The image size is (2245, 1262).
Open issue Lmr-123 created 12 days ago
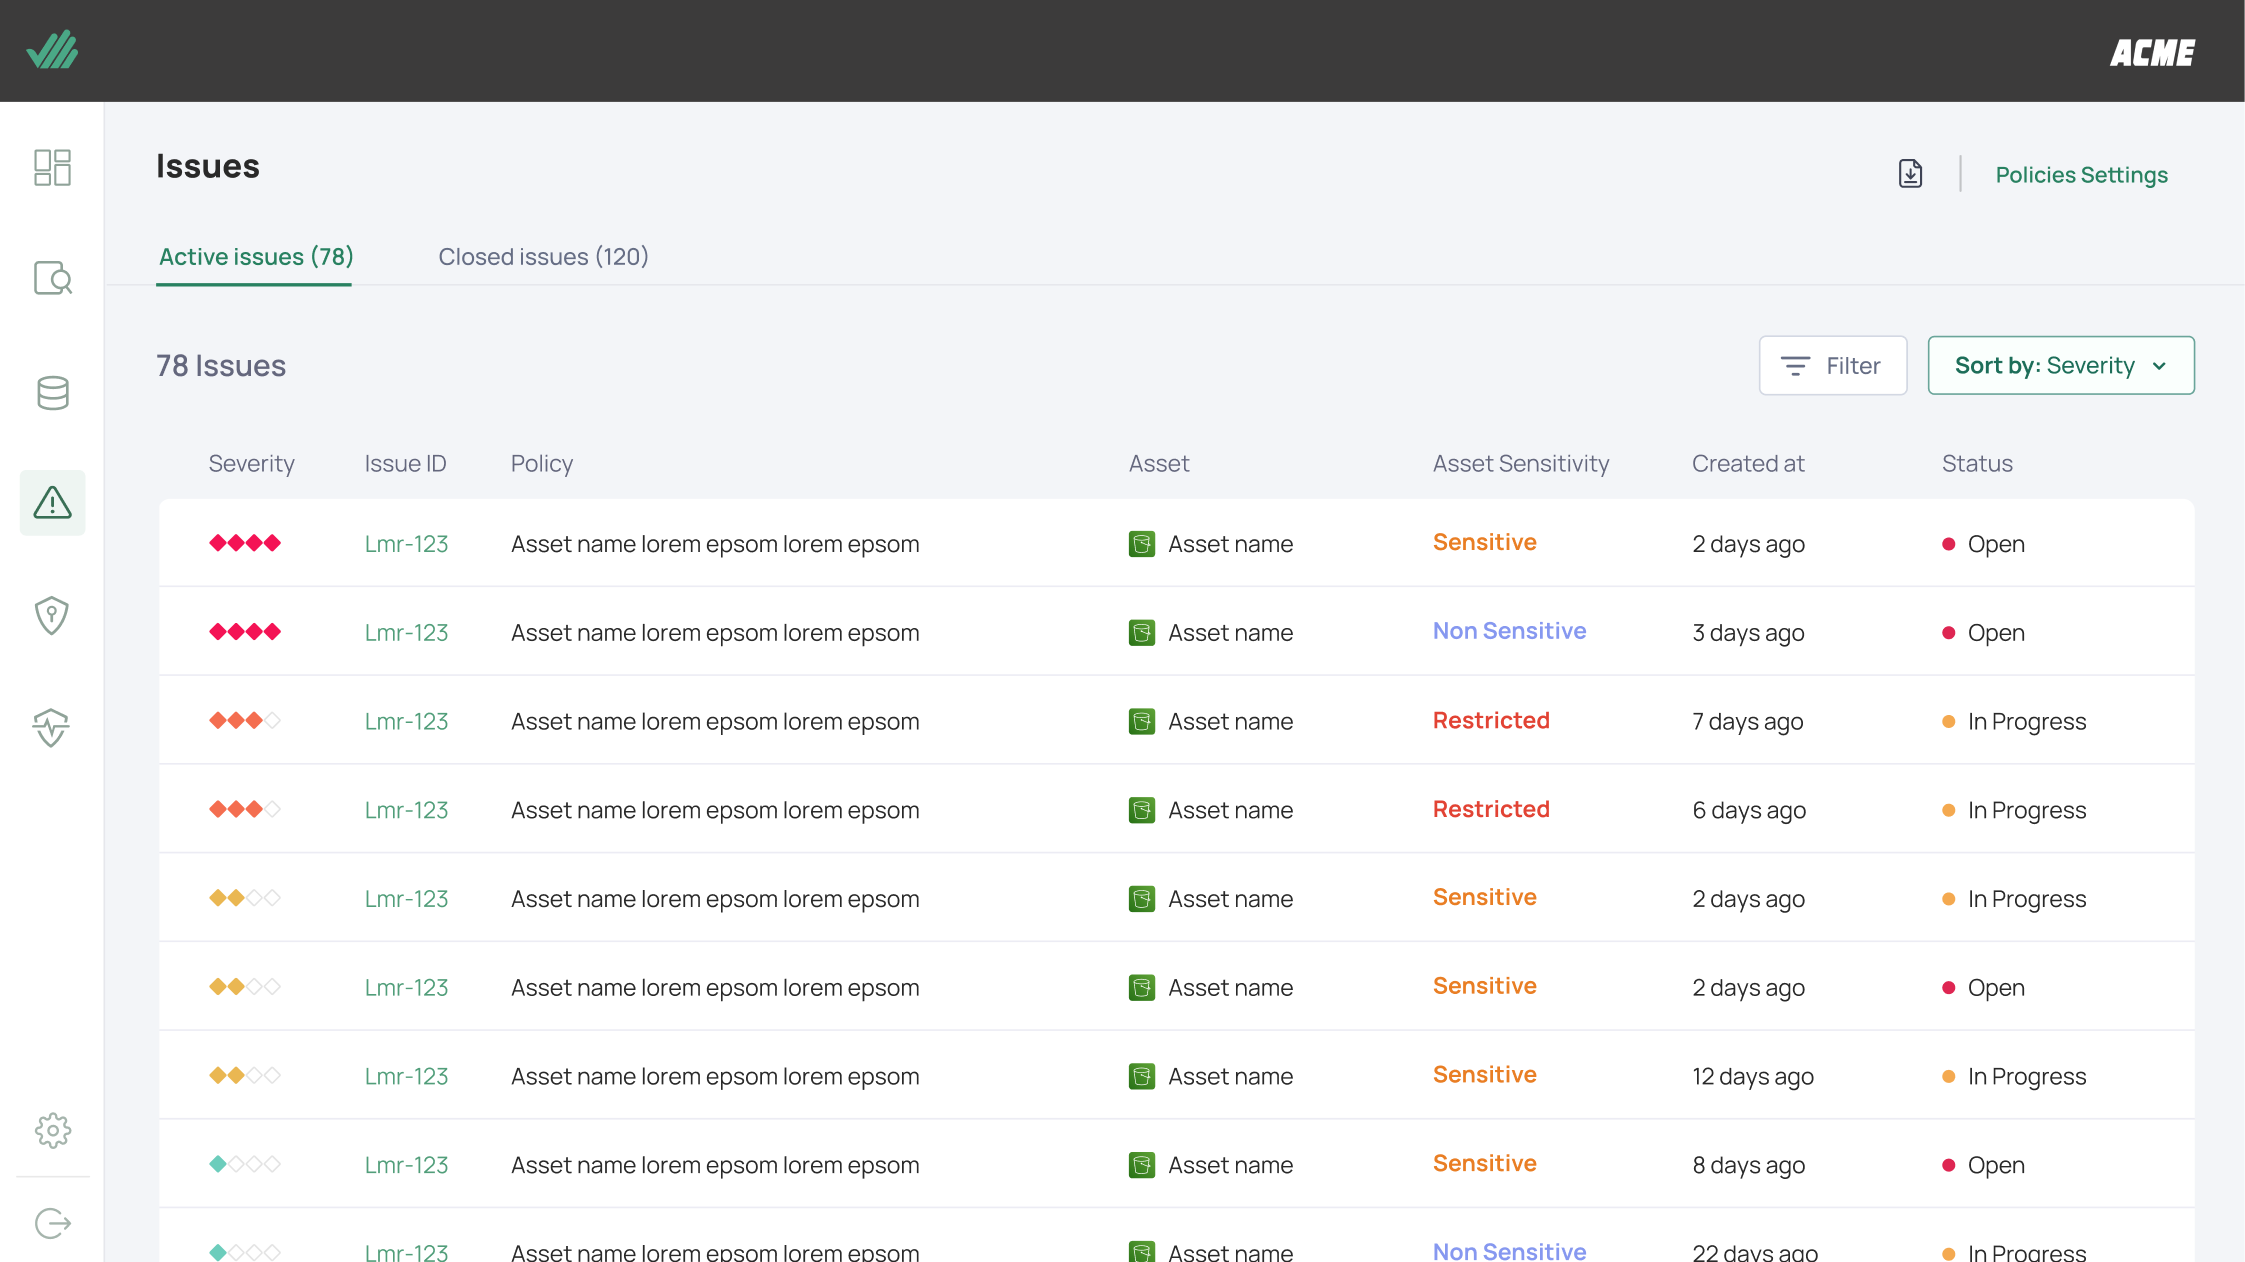406,1076
